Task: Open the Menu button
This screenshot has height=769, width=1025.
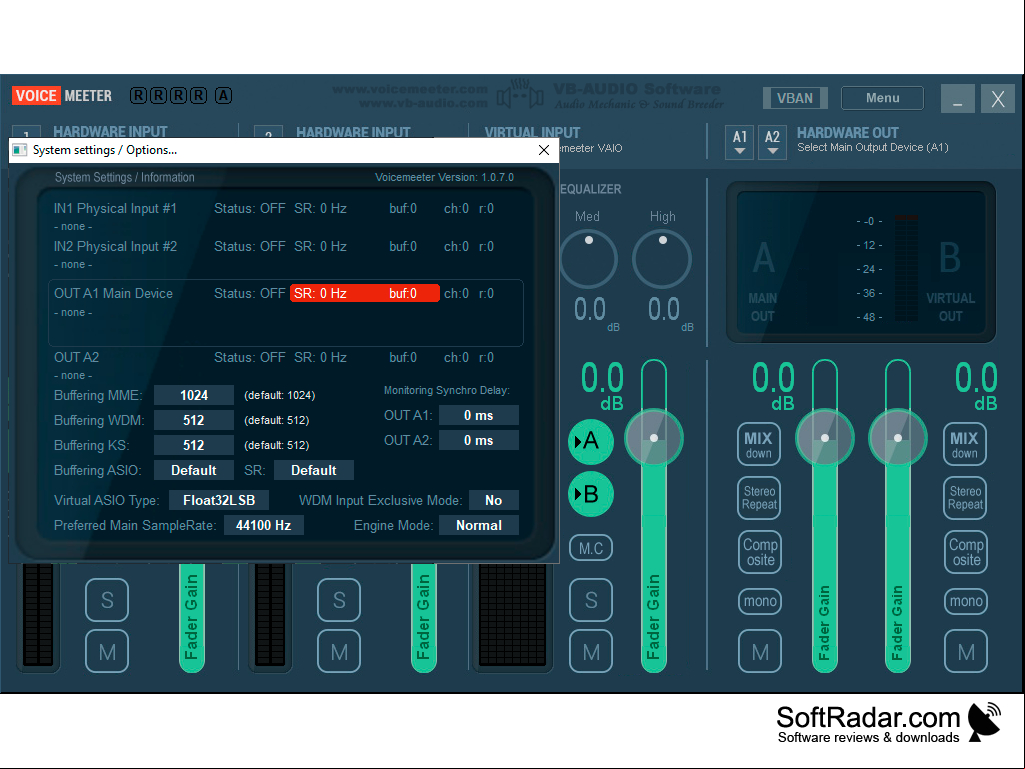Action: (x=882, y=98)
